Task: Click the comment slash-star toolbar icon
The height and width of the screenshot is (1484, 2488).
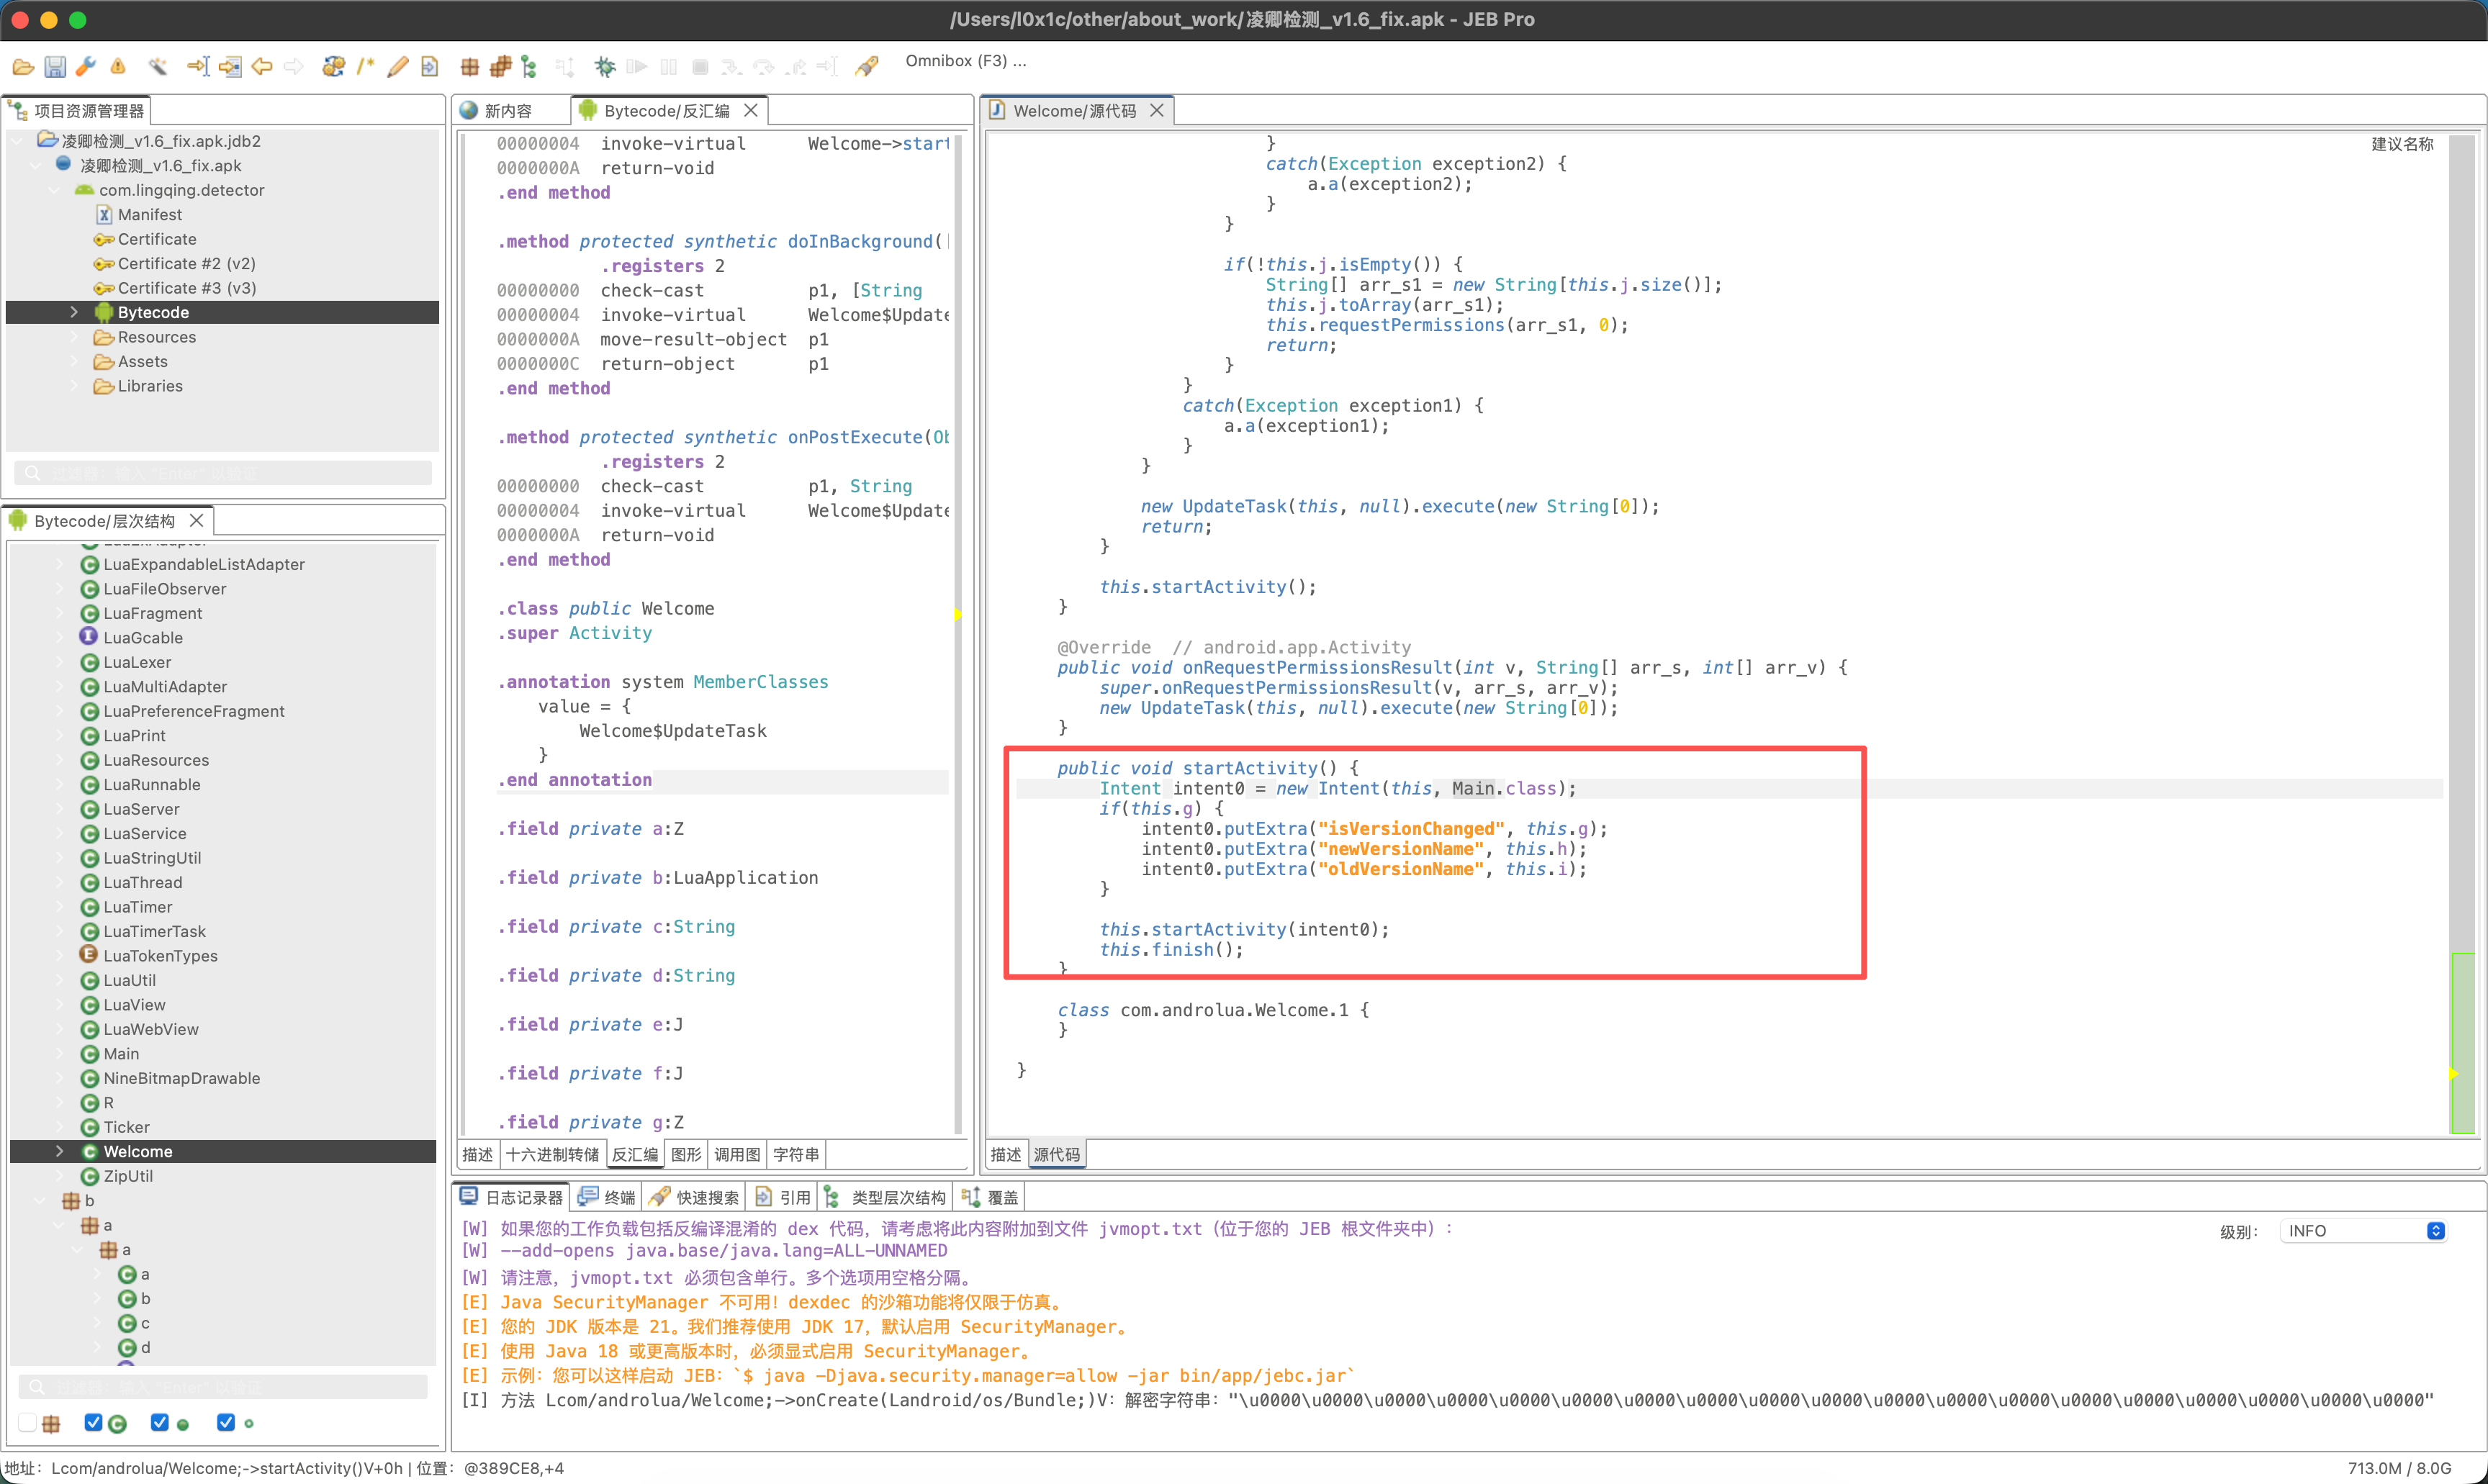Action: (365, 67)
